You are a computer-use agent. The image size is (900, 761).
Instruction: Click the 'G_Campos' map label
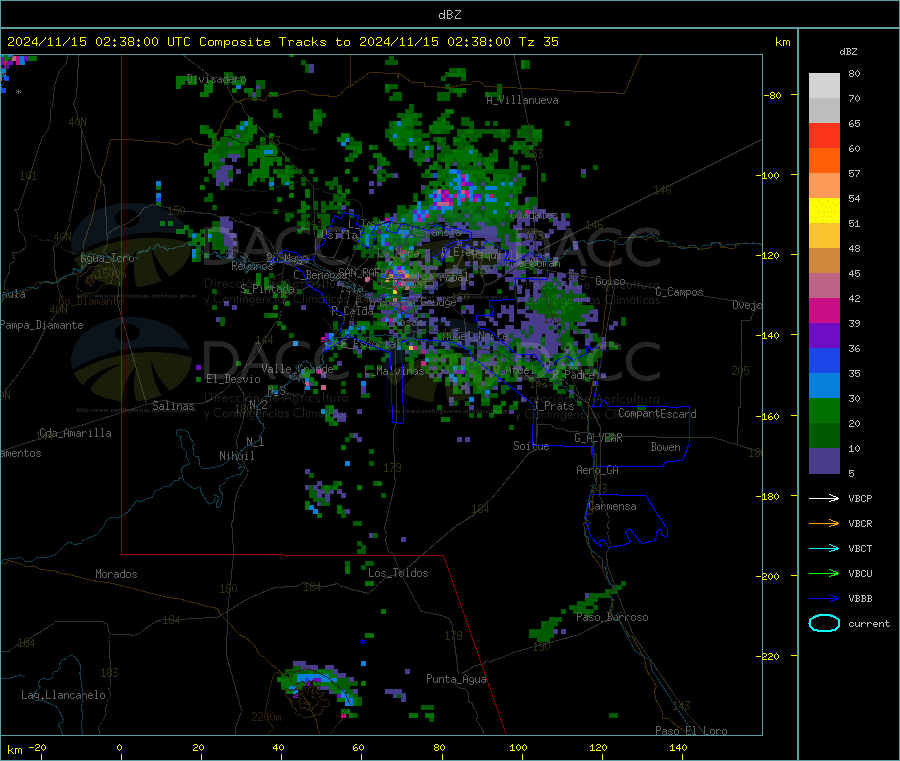point(679,292)
